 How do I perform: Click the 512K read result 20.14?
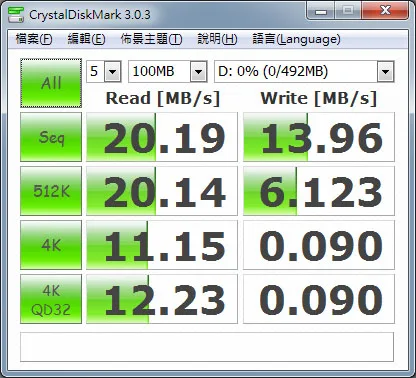162,191
